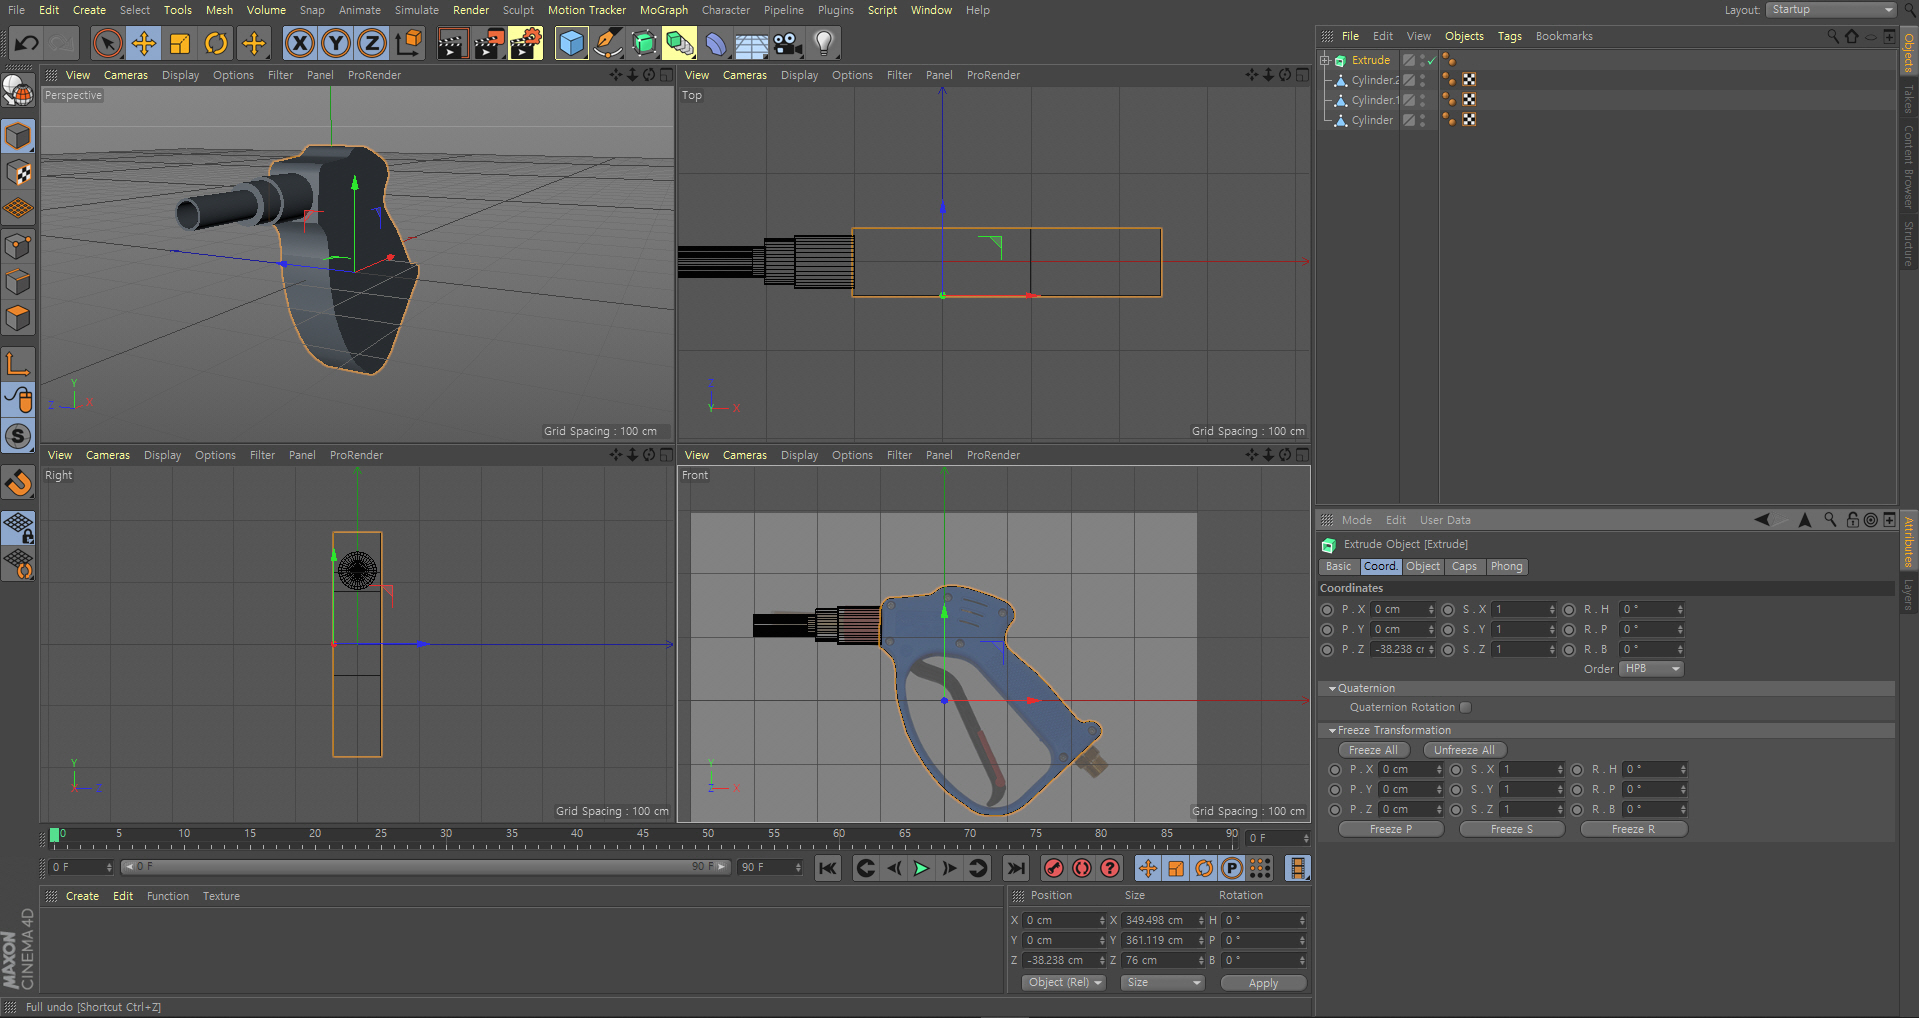Click the Undo arrow icon
Viewport: 1919px width, 1018px height.
tap(27, 43)
